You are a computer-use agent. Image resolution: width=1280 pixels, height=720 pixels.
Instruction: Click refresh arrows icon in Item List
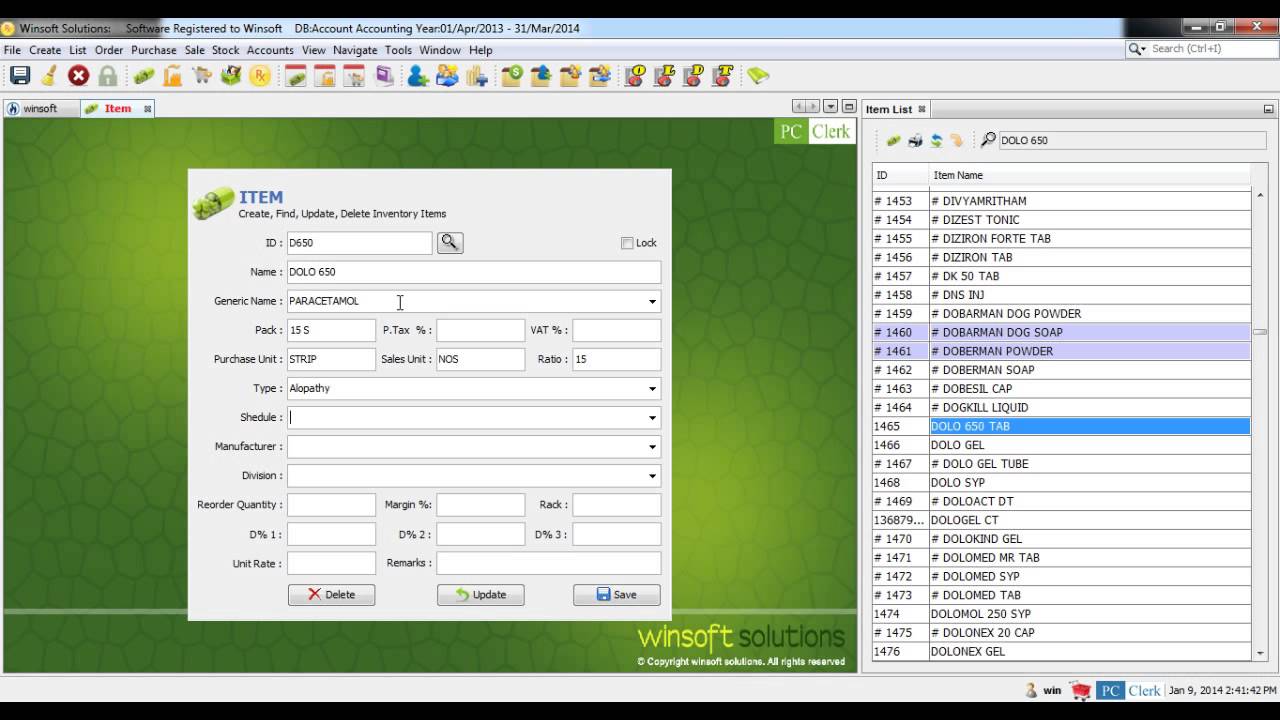(936, 140)
